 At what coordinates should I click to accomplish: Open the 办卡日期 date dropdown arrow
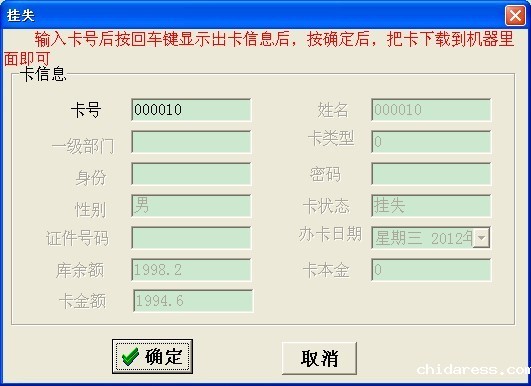click(x=481, y=238)
